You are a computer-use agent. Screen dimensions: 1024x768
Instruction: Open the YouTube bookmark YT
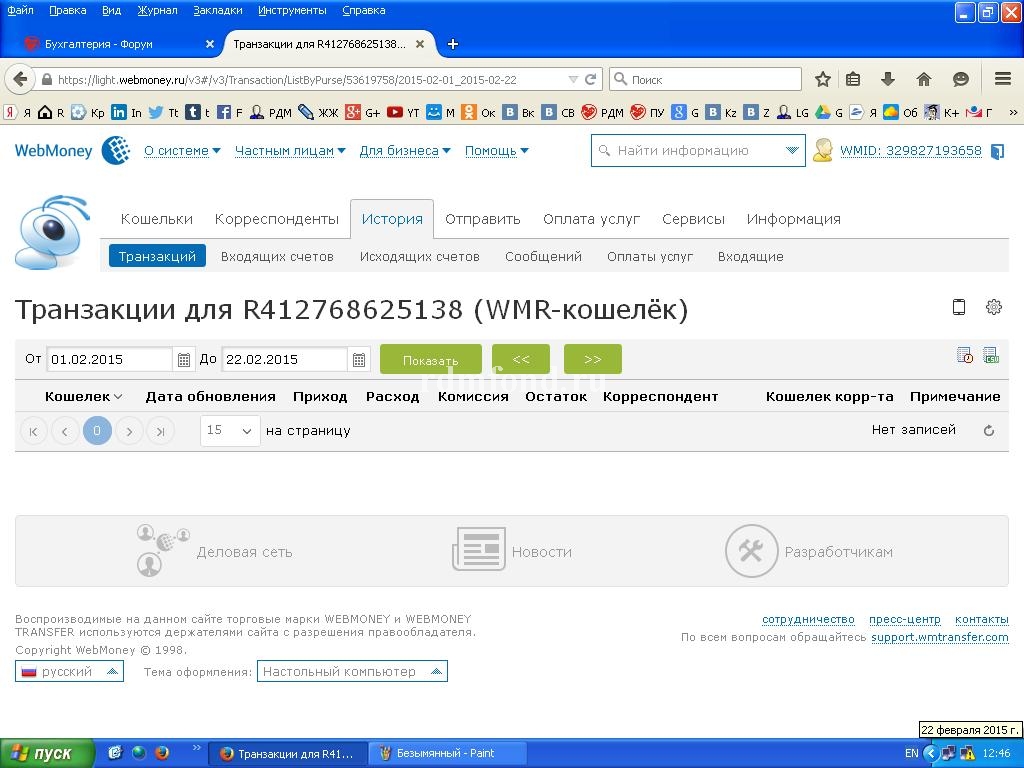tap(403, 112)
